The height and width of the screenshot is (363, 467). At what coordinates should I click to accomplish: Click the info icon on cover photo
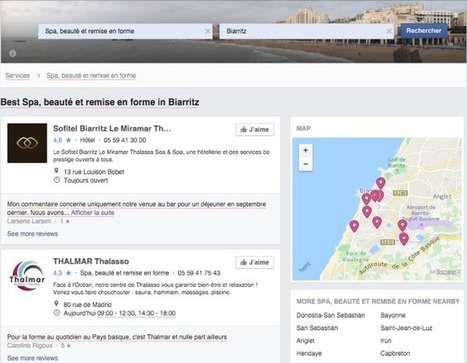[13, 53]
